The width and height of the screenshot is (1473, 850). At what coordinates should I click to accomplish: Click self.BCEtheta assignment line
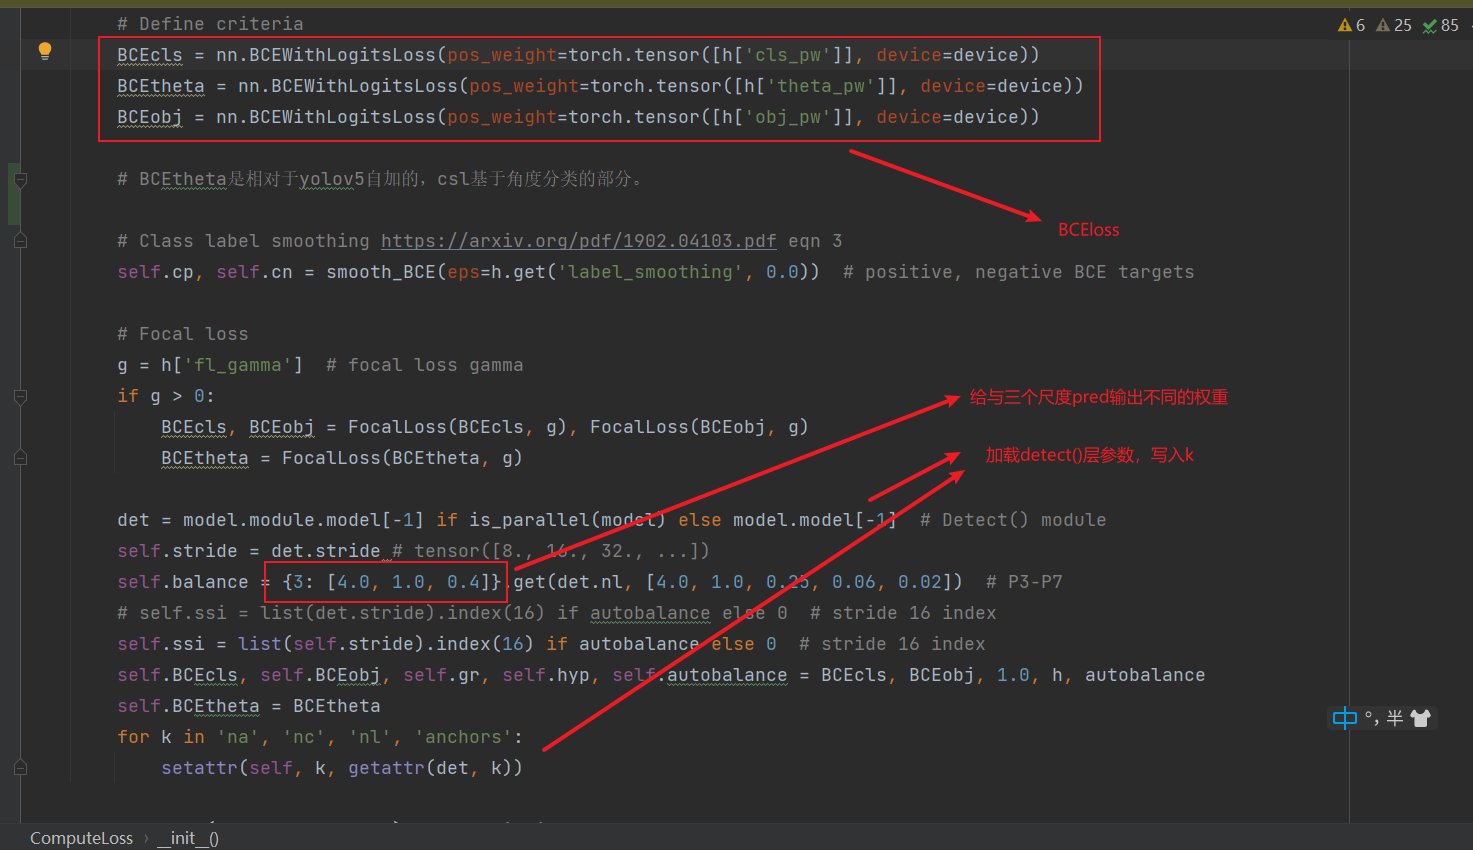[x=248, y=706]
